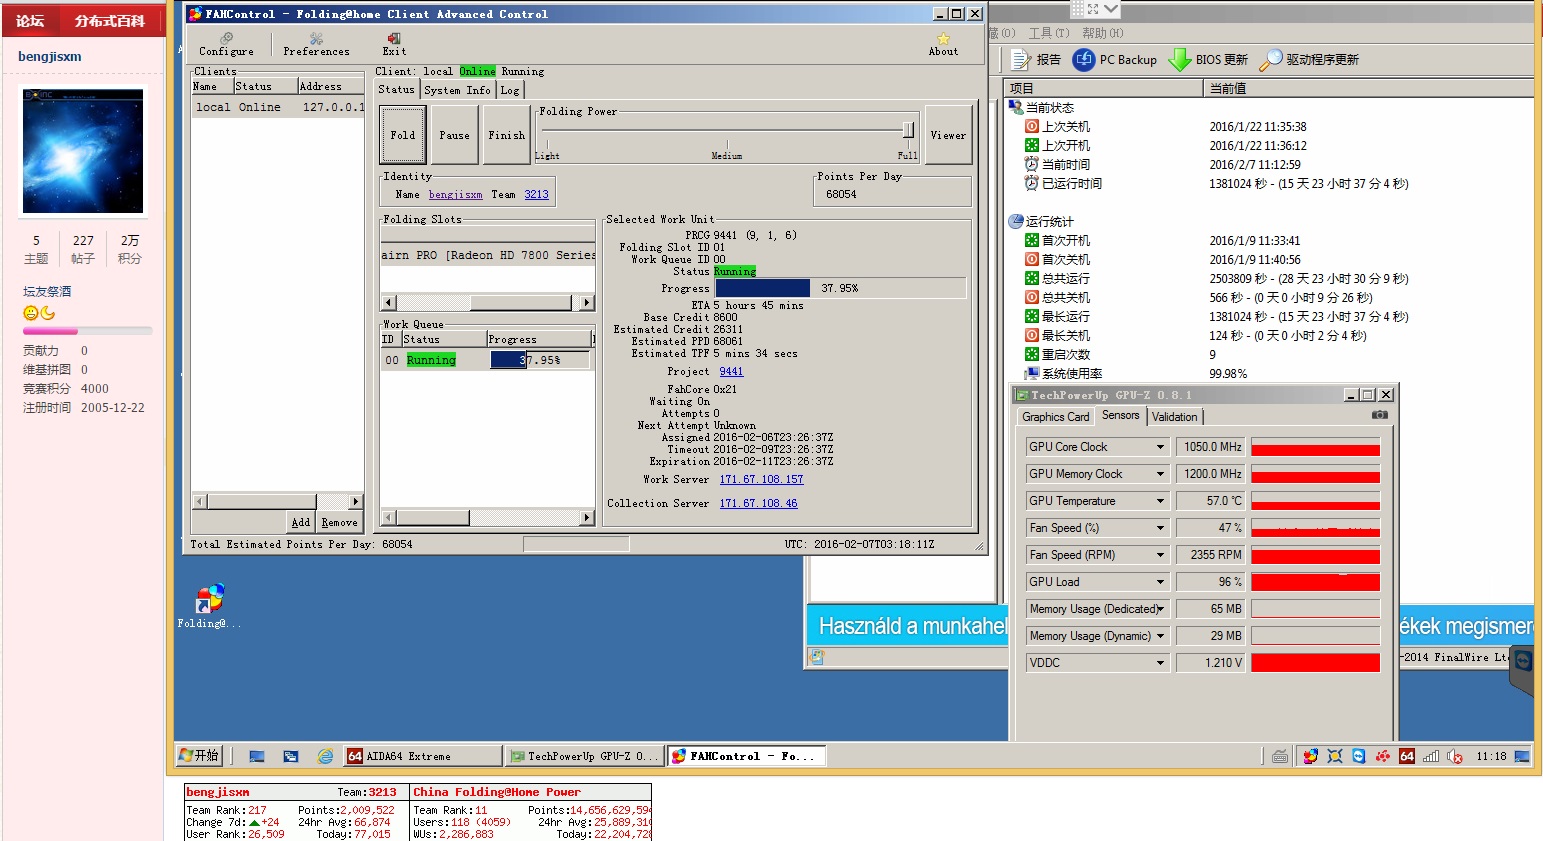Open Work Server 171.67.108.157 link
This screenshot has width=1543, height=841.
761,479
